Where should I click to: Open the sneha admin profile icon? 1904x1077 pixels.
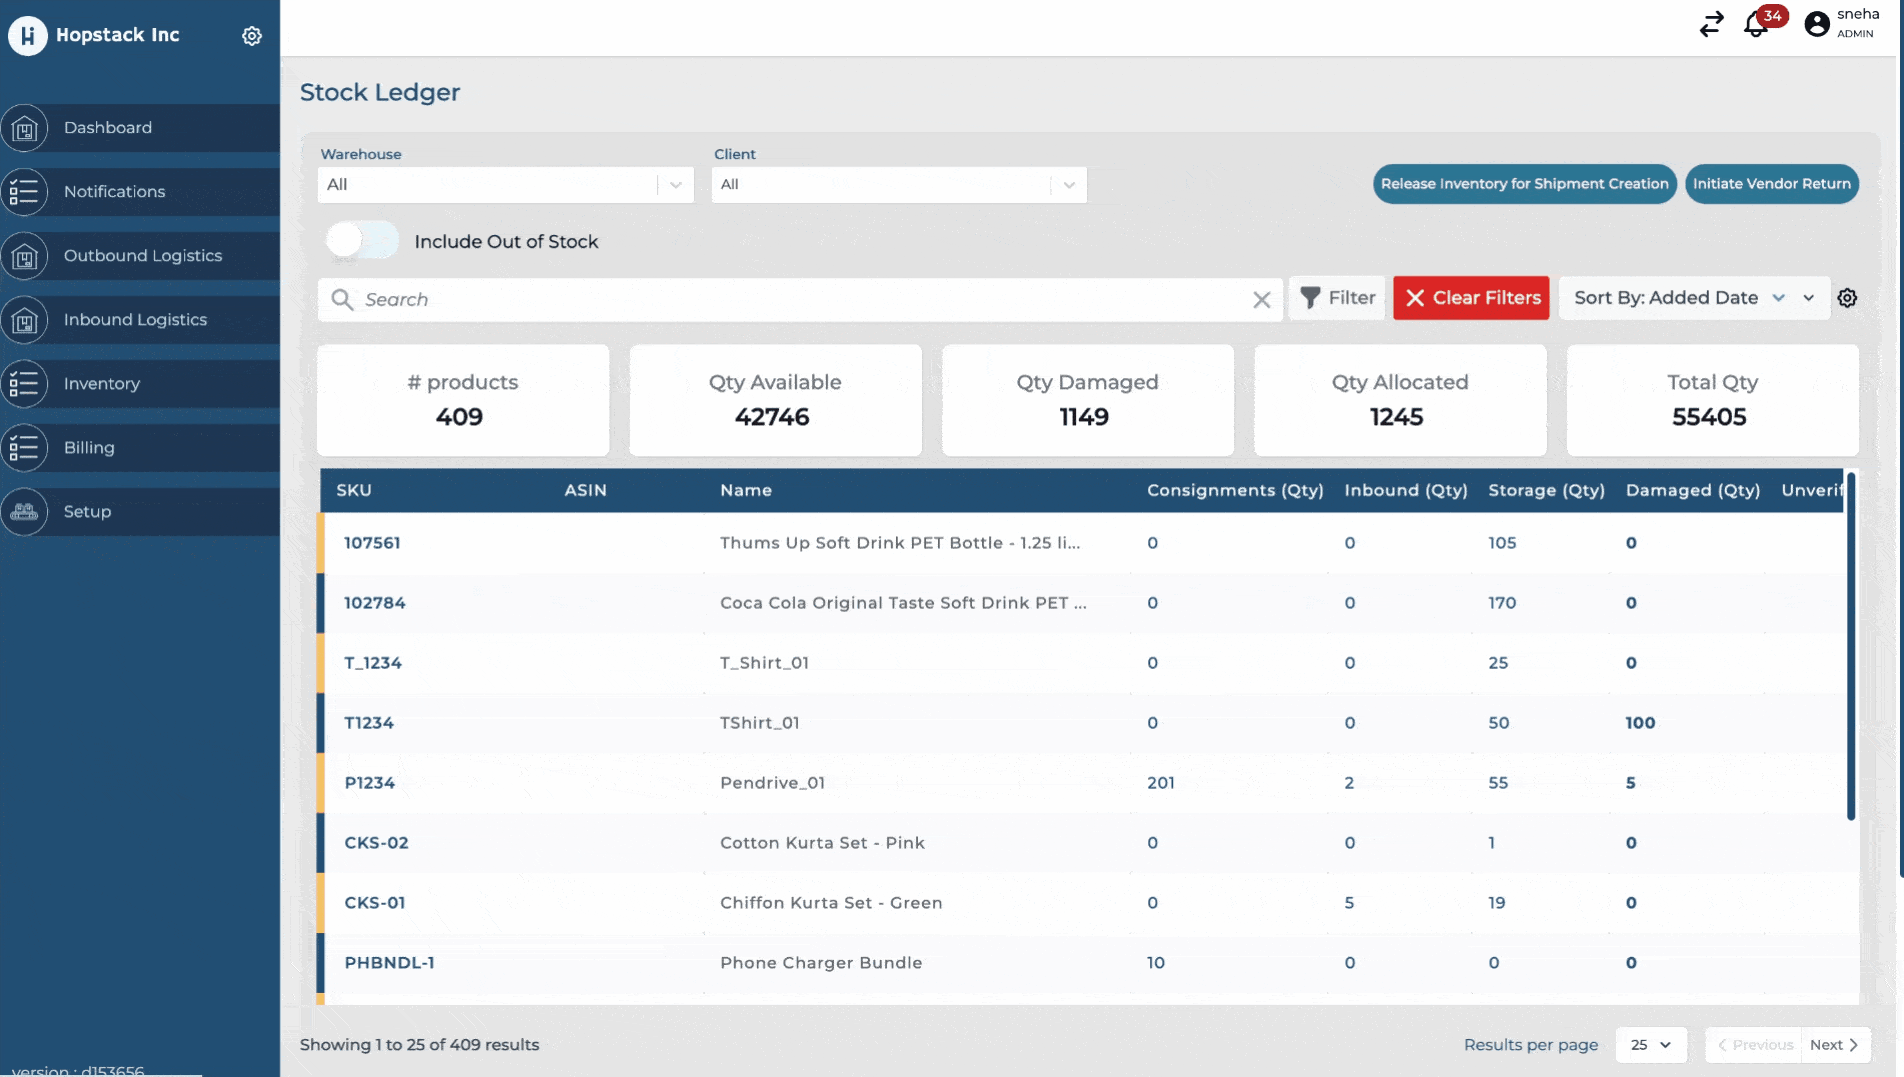1817,24
